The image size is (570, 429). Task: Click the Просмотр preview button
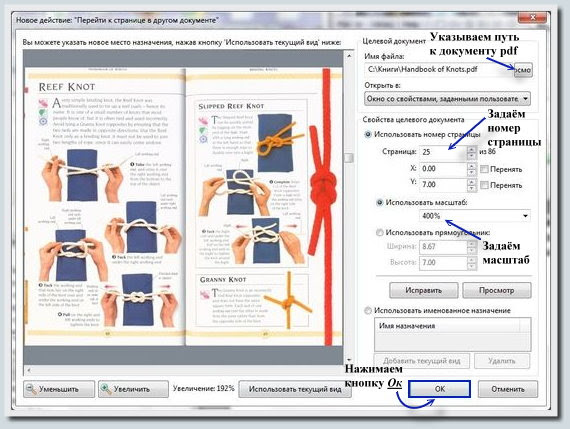pos(497,290)
